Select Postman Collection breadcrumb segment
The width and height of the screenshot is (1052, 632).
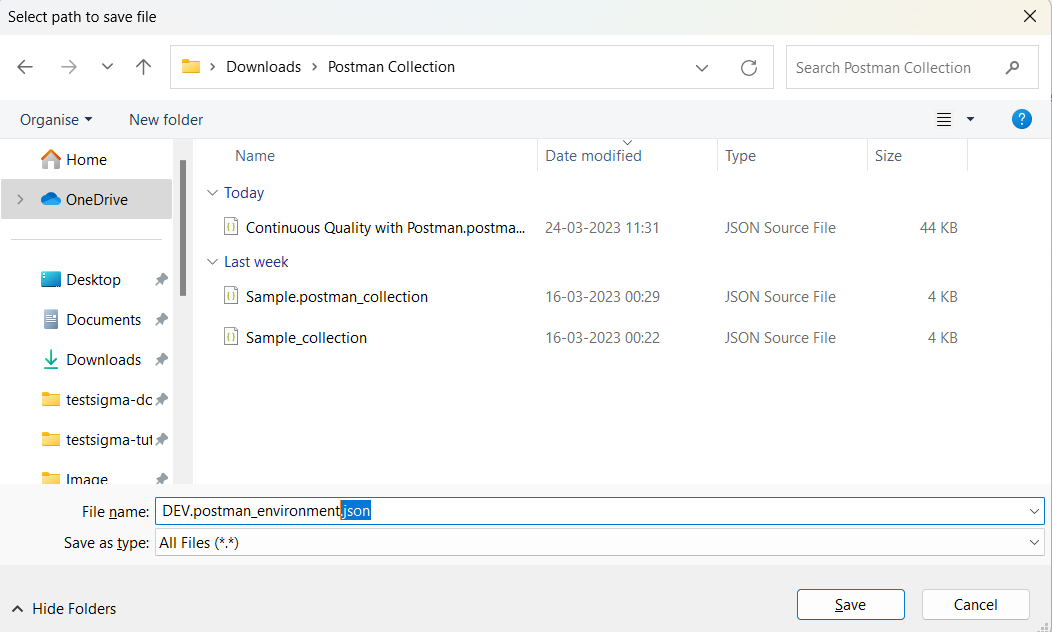coord(391,67)
